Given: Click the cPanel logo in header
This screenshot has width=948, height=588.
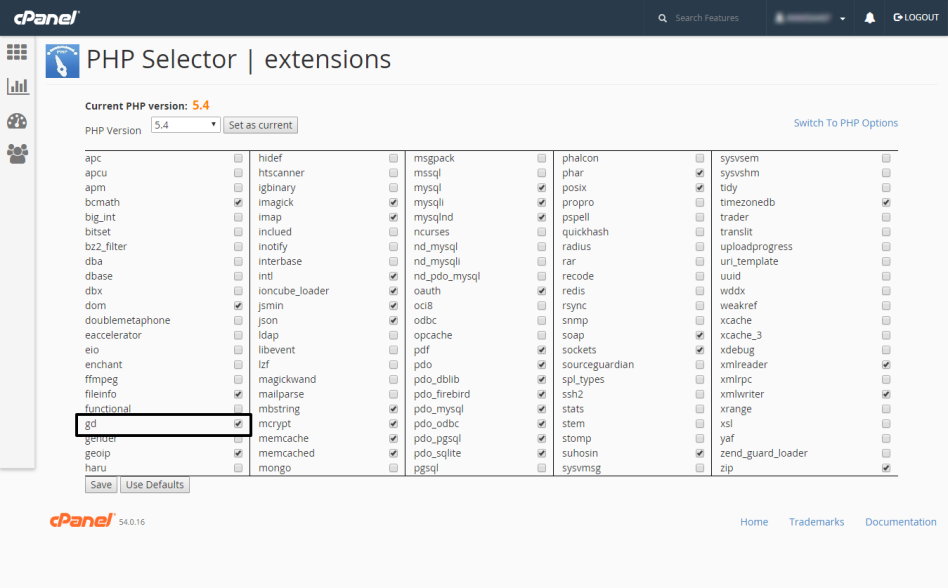Looking at the screenshot, I should (x=47, y=18).
